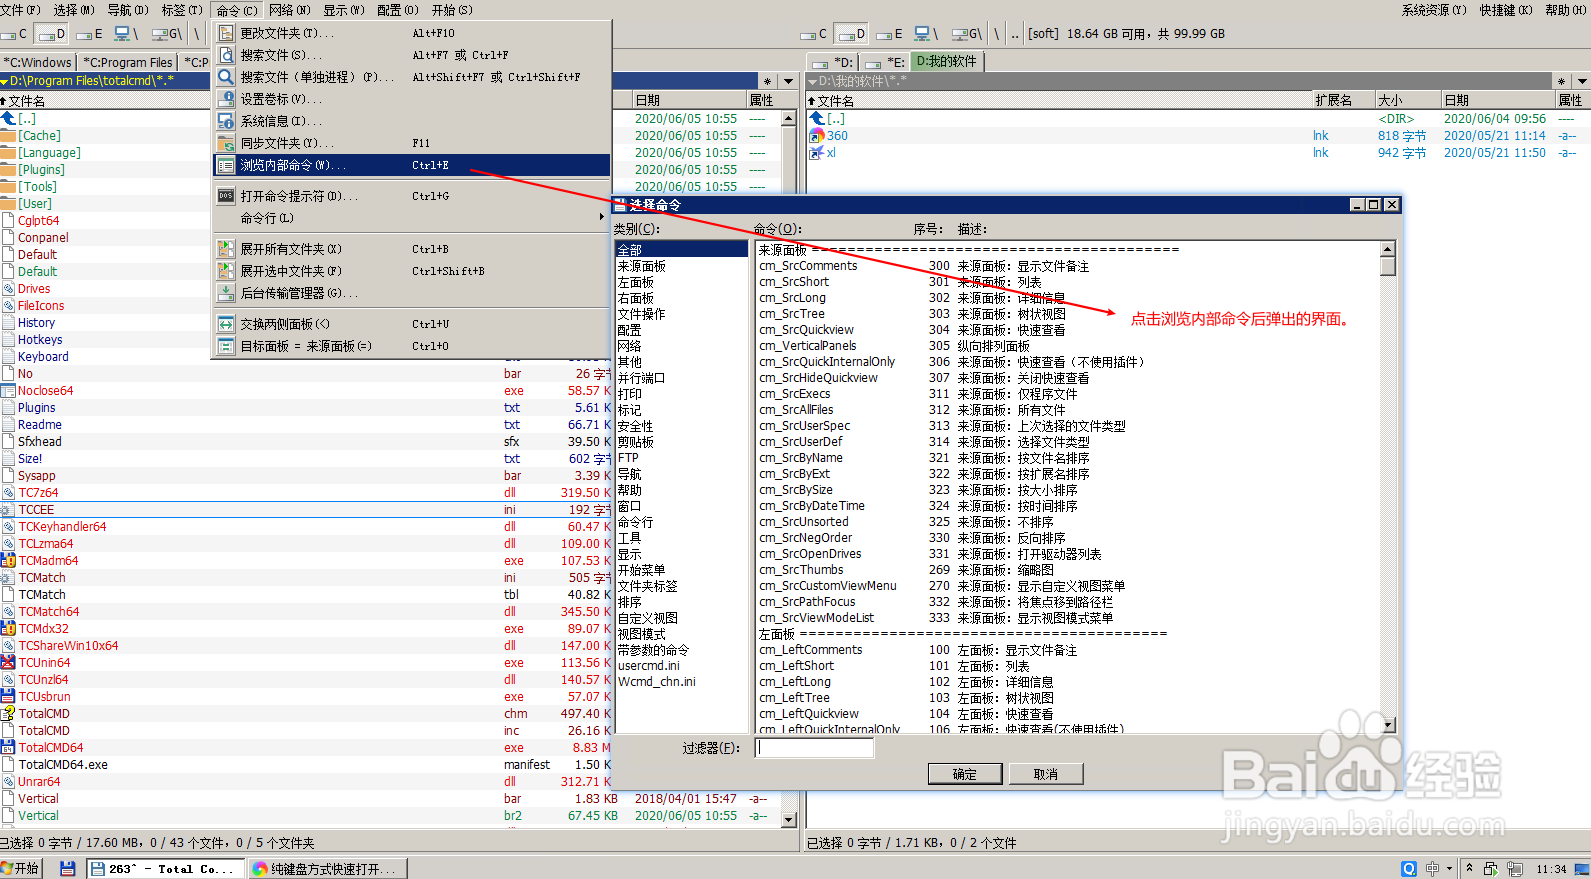
Task: Click 取消 button in 选择命令 dialog
Action: pyautogui.click(x=1046, y=774)
